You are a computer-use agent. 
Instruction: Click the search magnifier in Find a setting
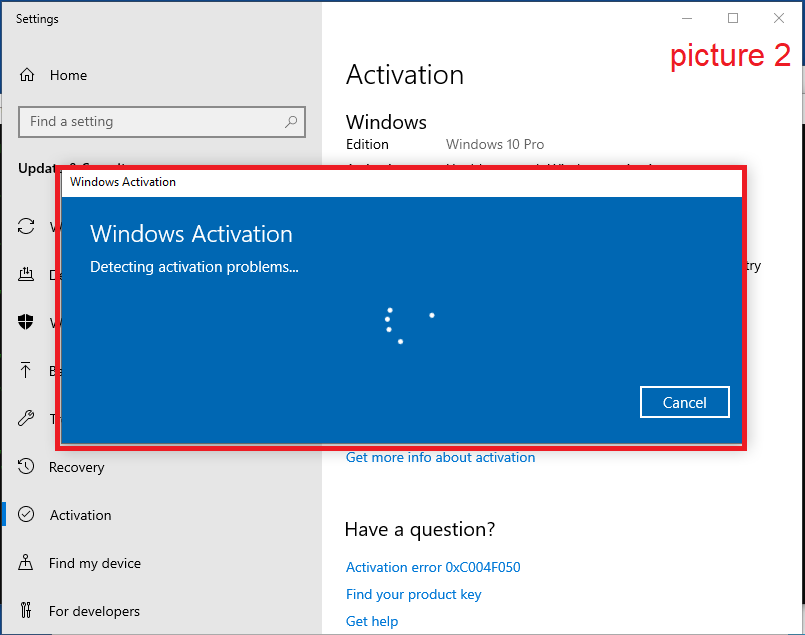(291, 122)
